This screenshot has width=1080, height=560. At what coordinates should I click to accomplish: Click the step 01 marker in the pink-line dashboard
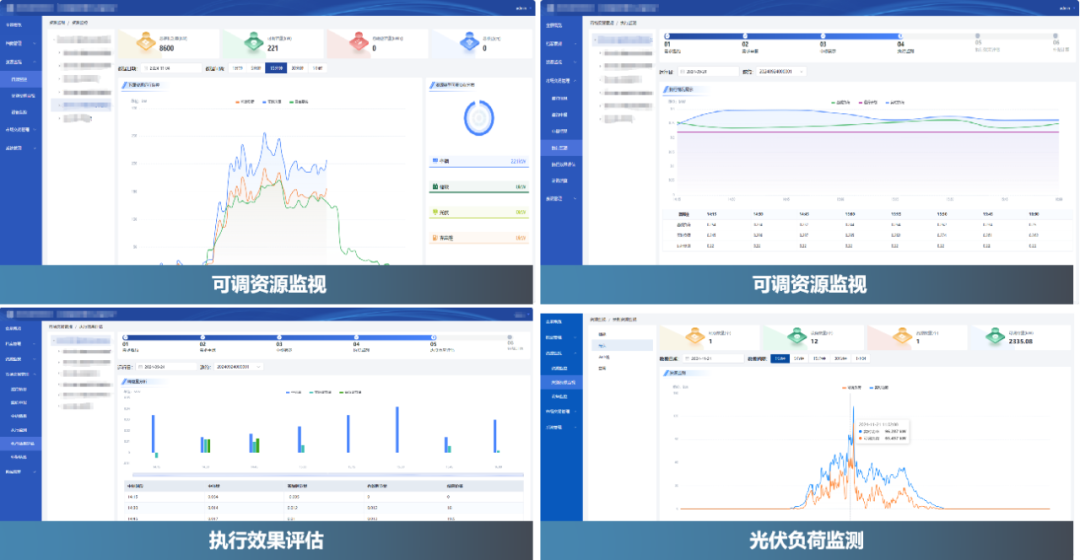[667, 36]
